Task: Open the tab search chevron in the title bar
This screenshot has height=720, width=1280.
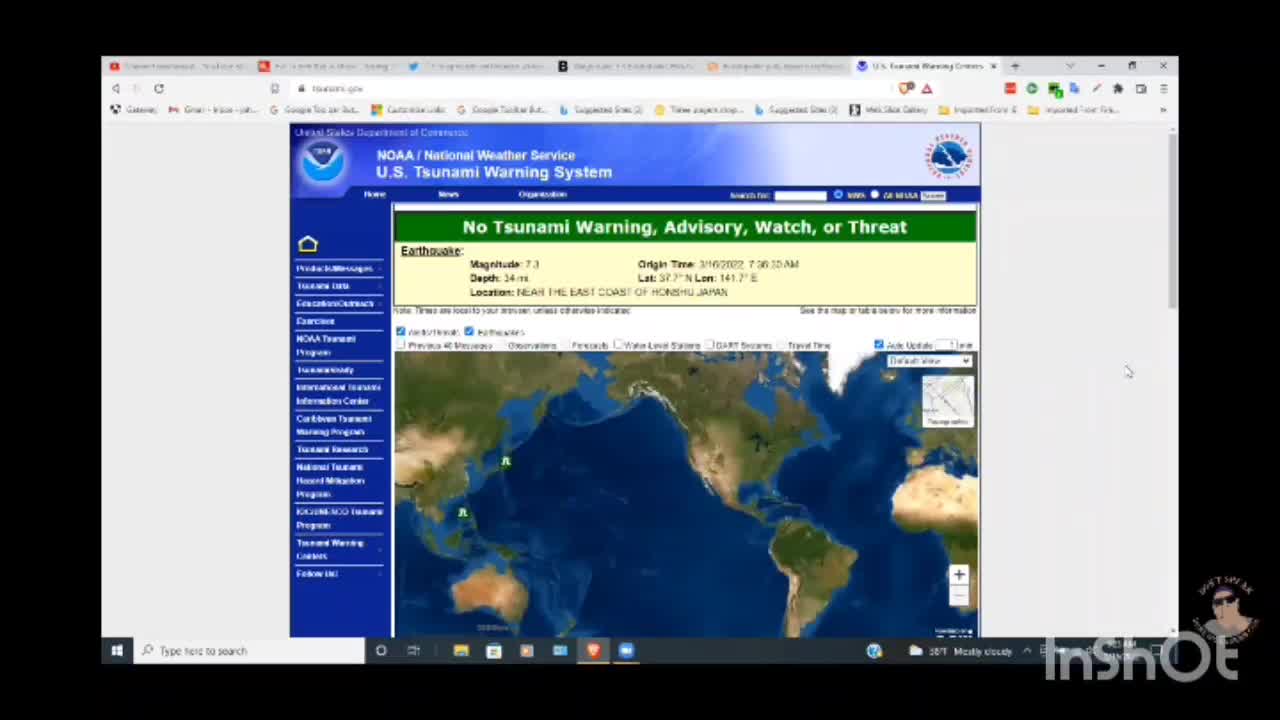Action: (x=1070, y=66)
